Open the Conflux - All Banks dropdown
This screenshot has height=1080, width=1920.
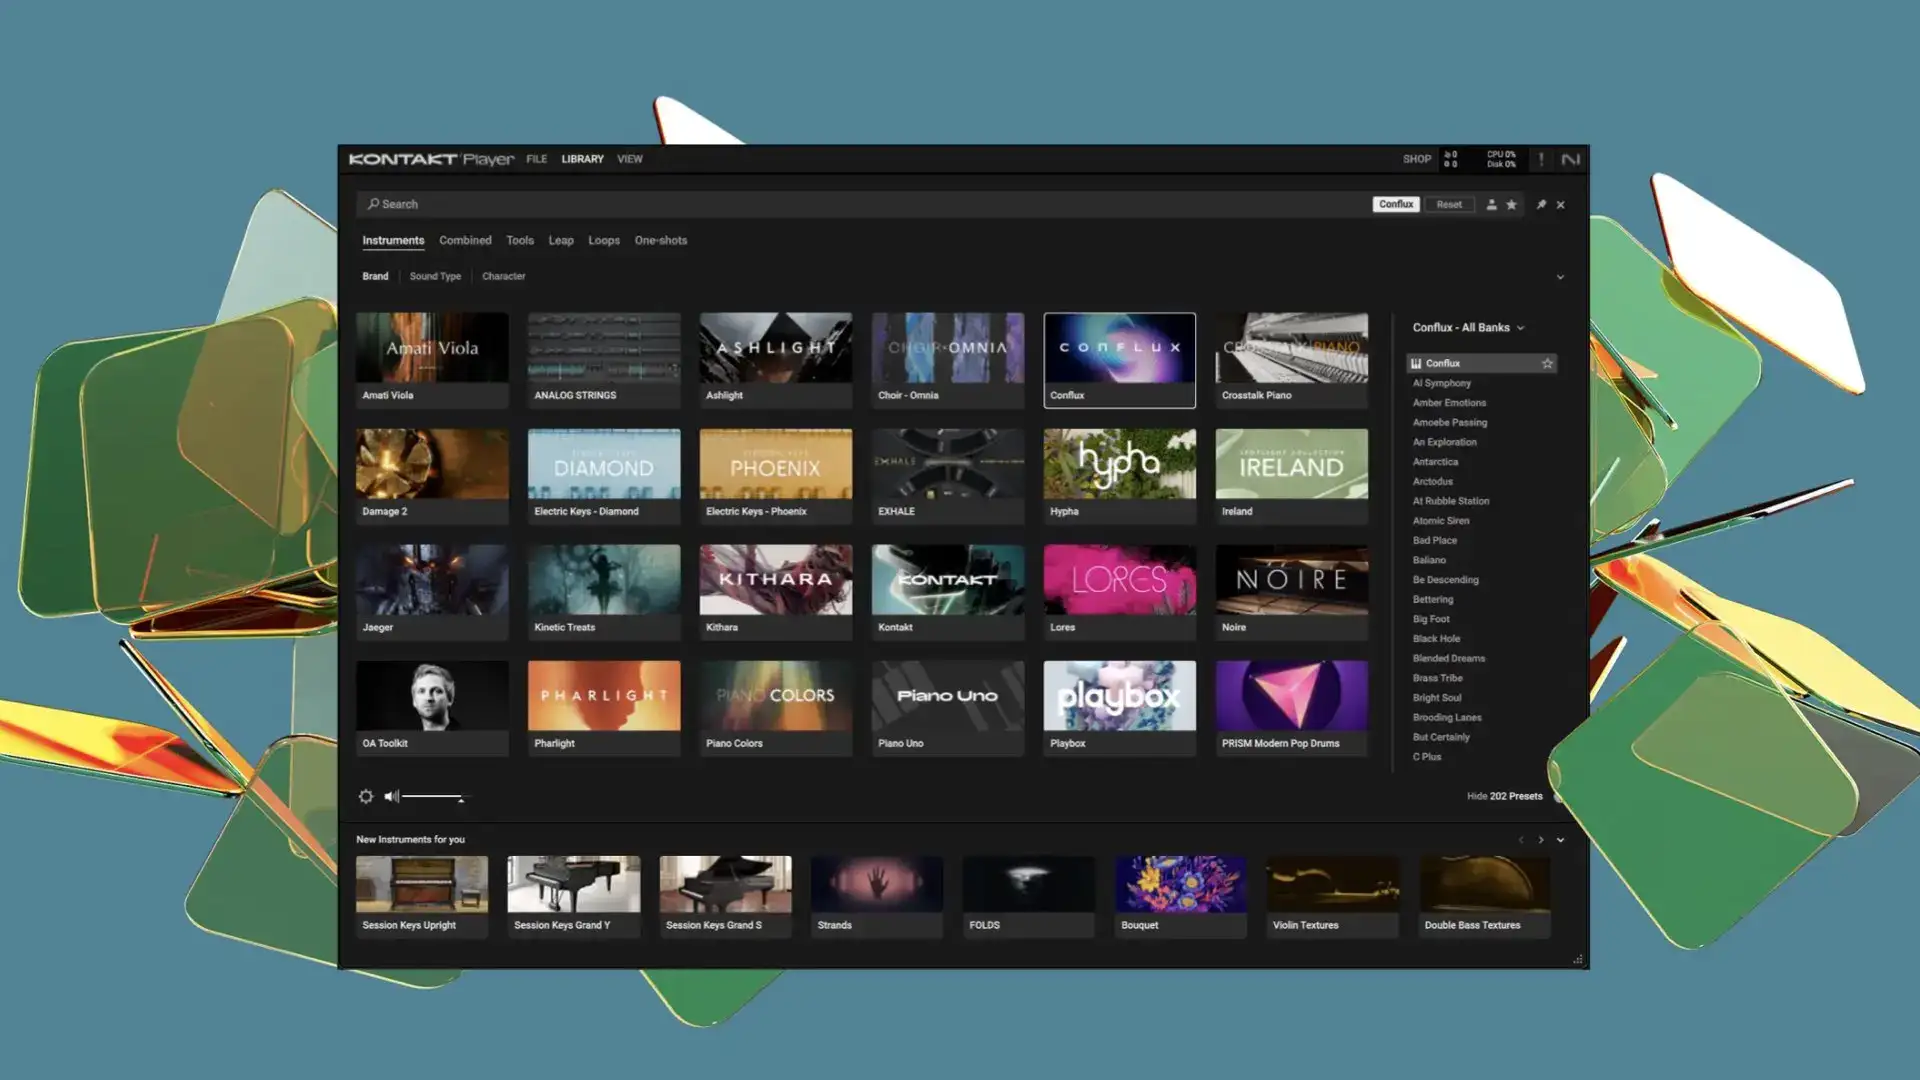point(1468,328)
